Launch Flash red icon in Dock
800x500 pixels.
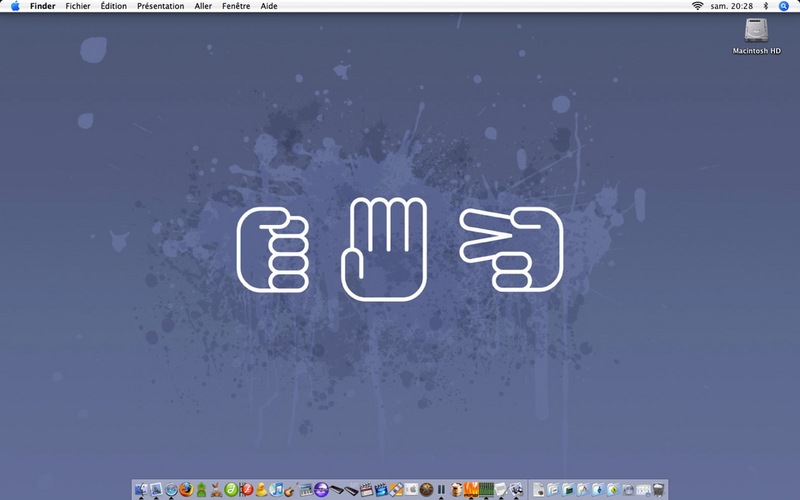tap(247, 490)
